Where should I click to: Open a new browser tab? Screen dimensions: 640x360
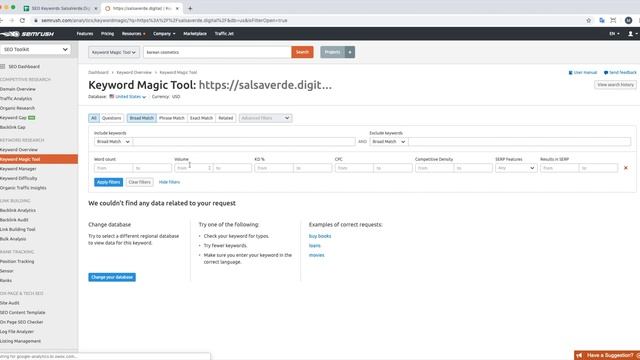tap(190, 8)
